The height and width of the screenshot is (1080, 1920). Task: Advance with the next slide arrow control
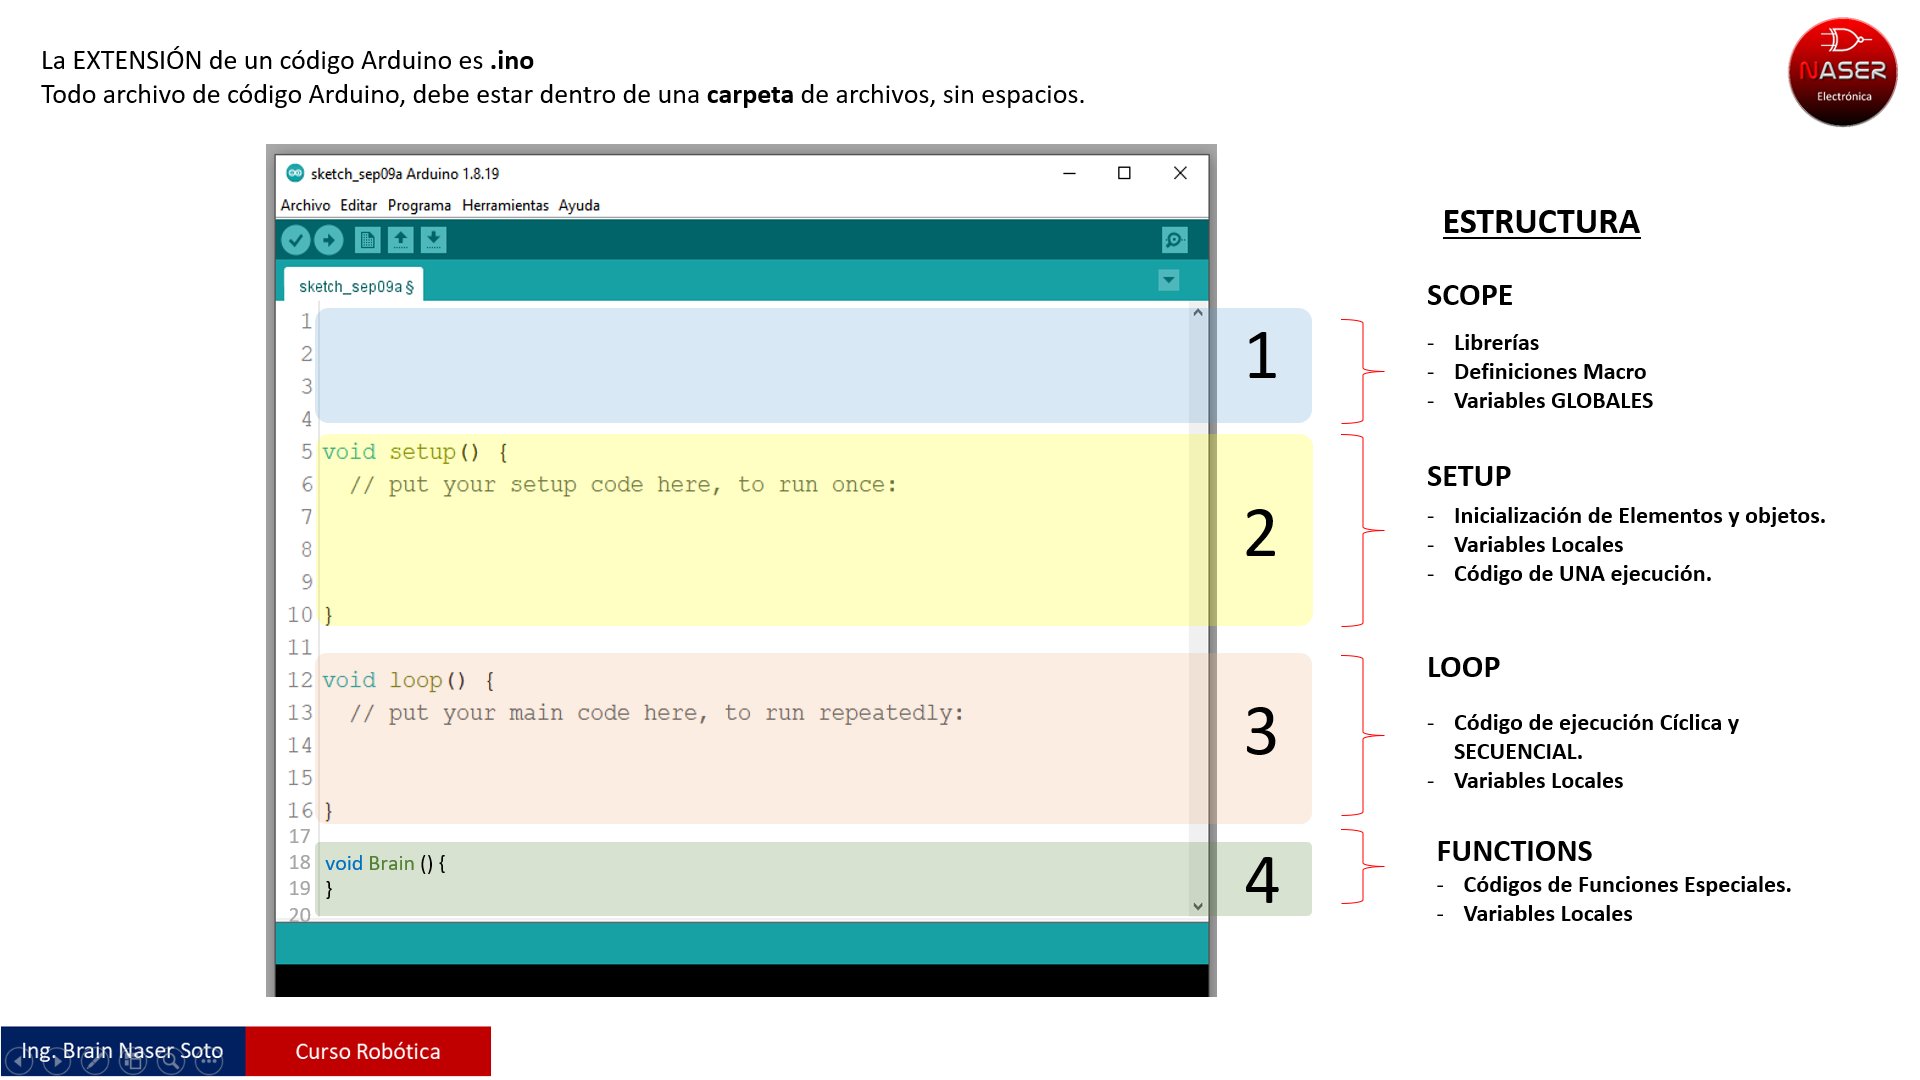56,1061
